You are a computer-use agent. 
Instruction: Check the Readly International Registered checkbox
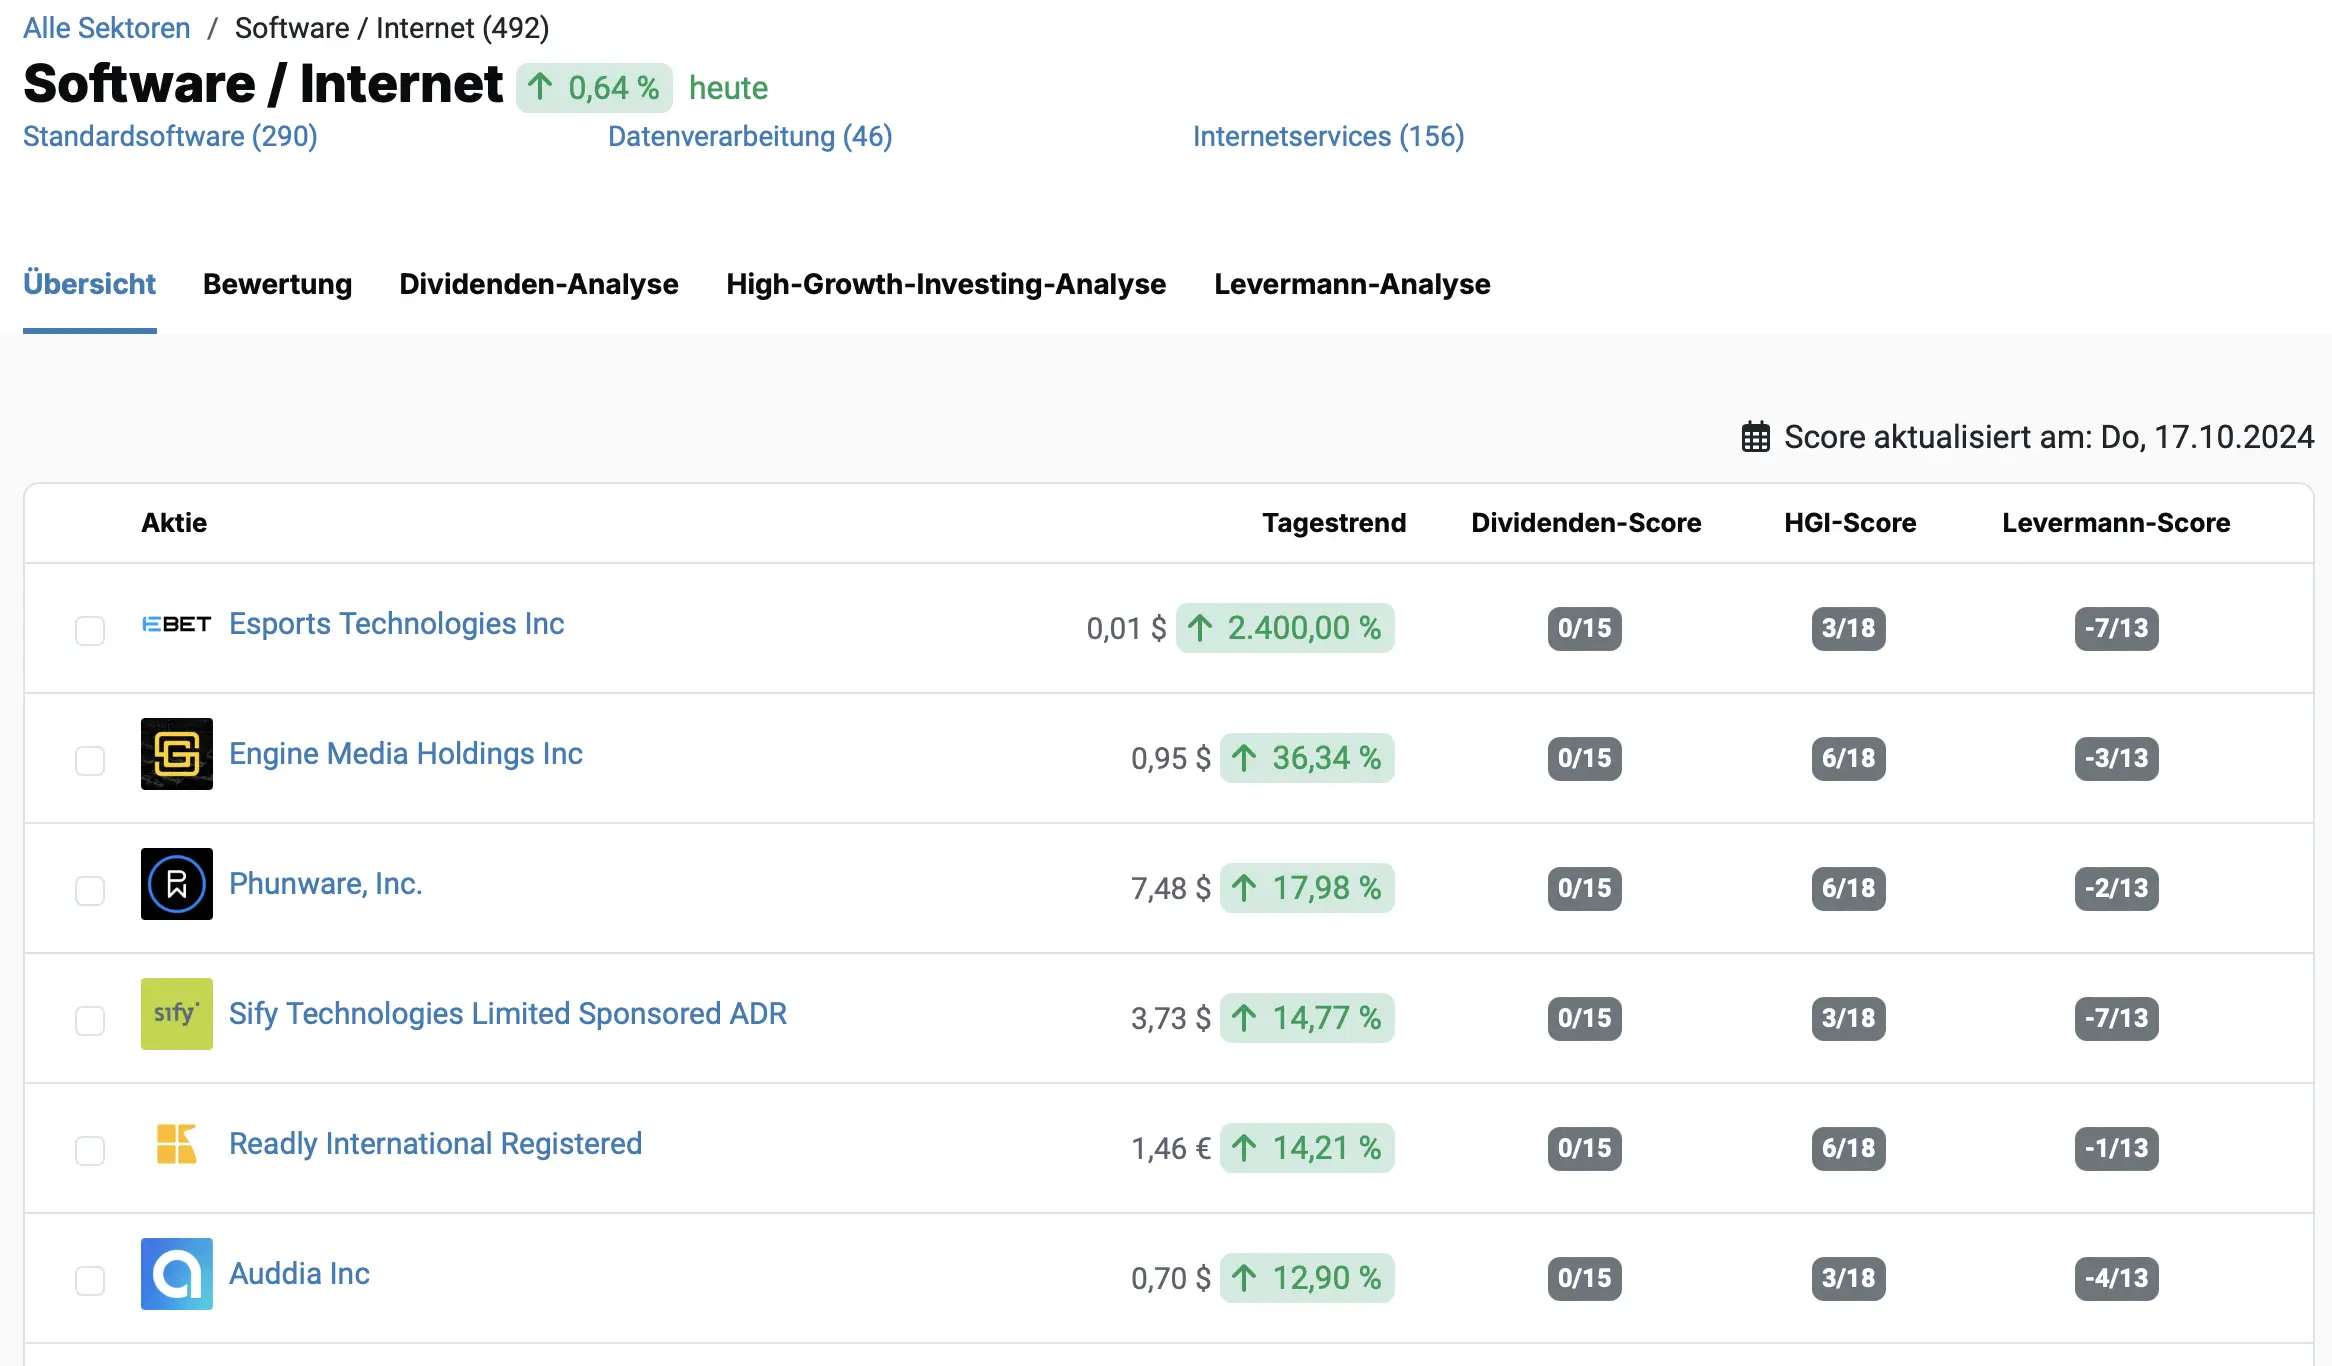click(90, 1151)
